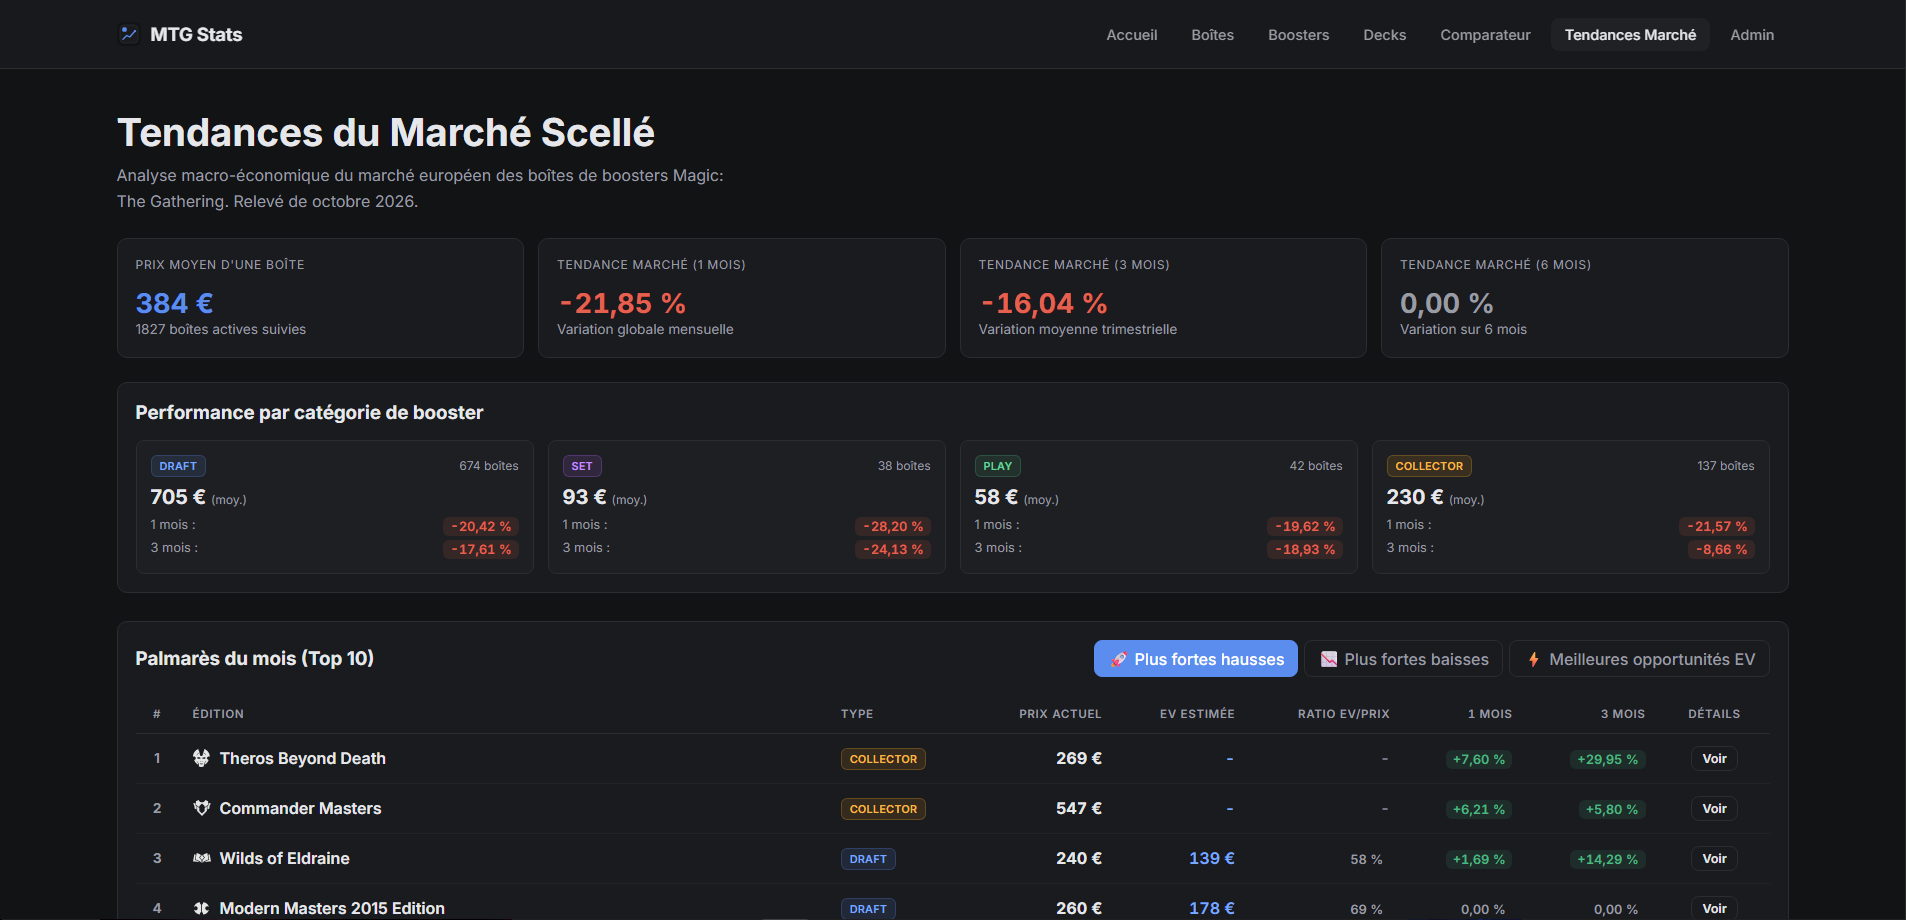1906x920 pixels.
Task: Open the Comparateur page
Action: (1485, 34)
